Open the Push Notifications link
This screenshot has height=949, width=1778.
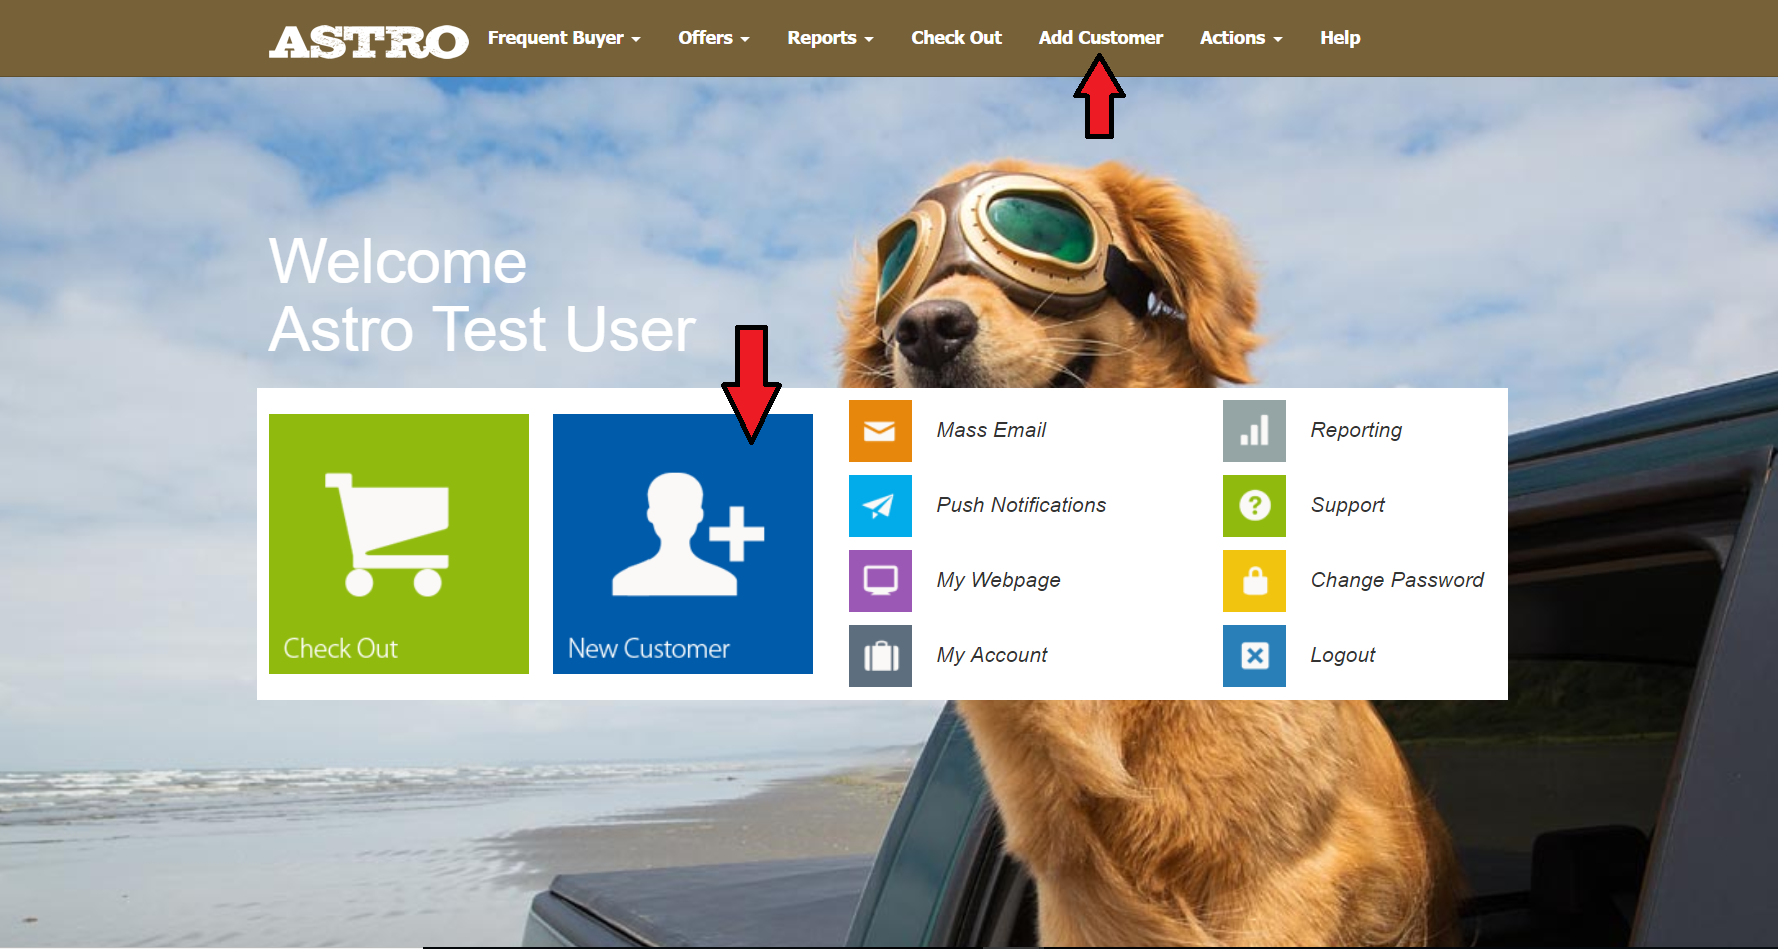click(x=1021, y=505)
